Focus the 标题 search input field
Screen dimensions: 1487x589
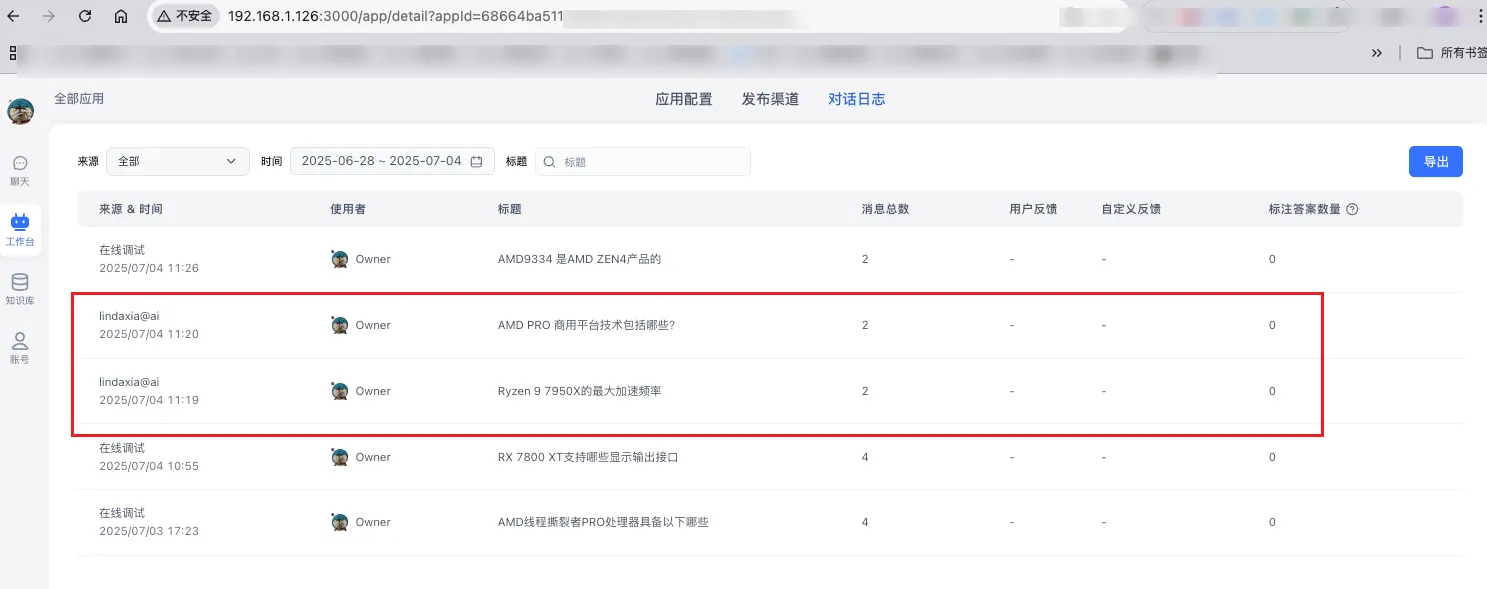[652, 162]
